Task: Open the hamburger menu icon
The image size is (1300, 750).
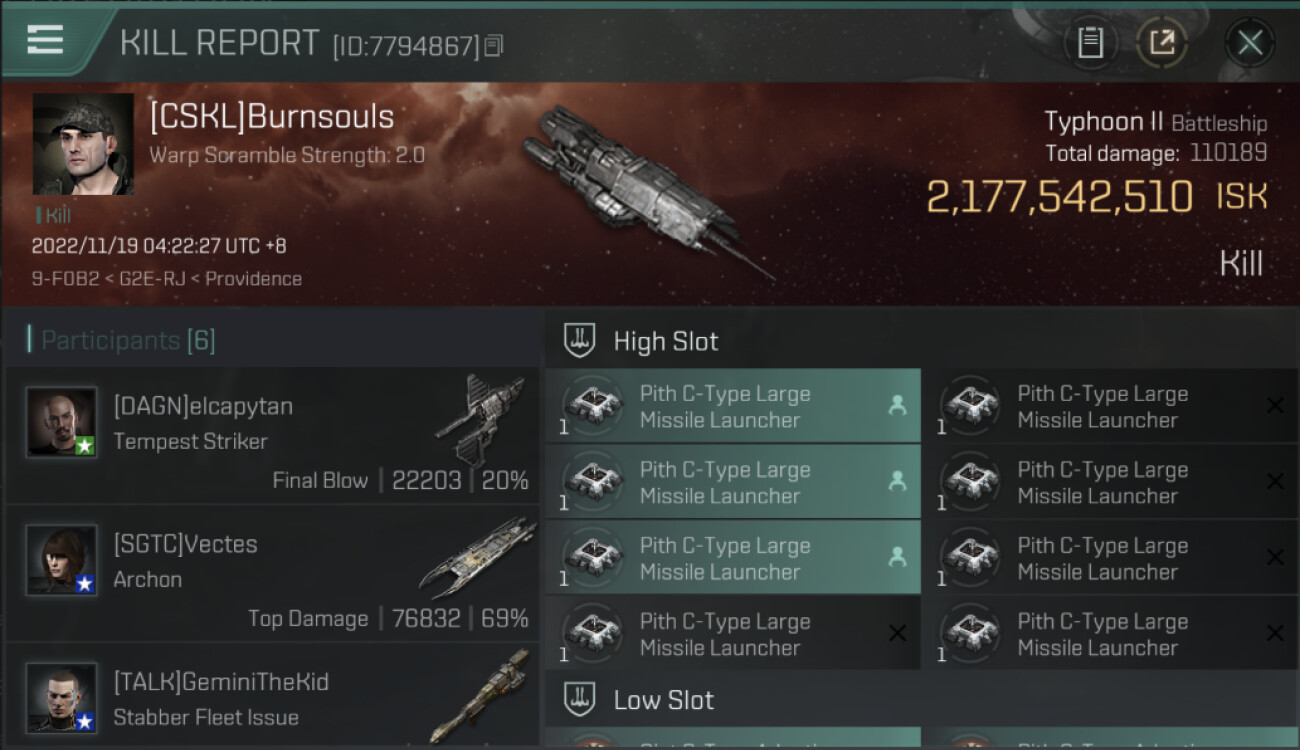Action: pos(45,40)
